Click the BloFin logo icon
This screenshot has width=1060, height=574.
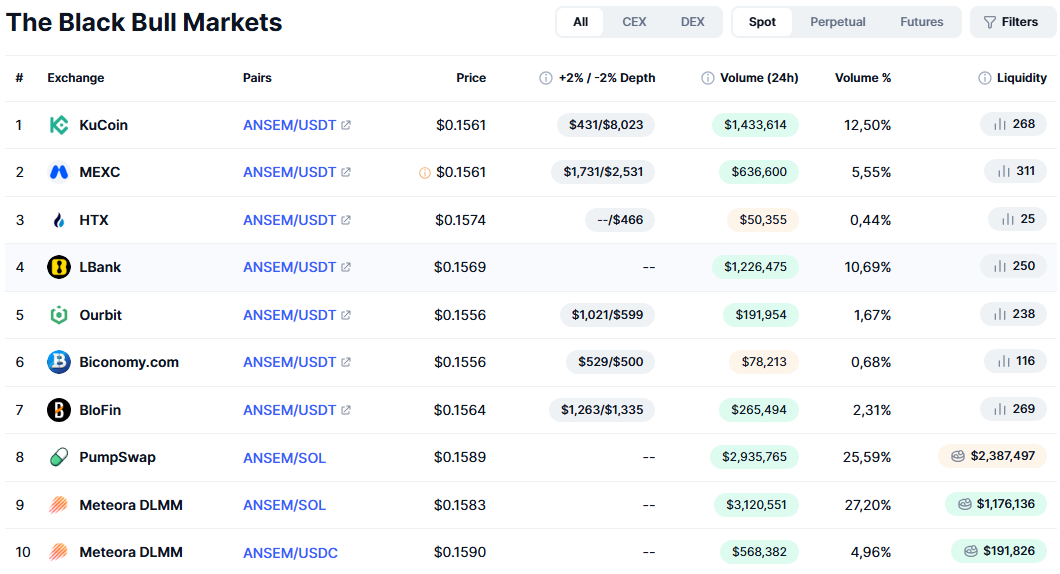(x=59, y=410)
